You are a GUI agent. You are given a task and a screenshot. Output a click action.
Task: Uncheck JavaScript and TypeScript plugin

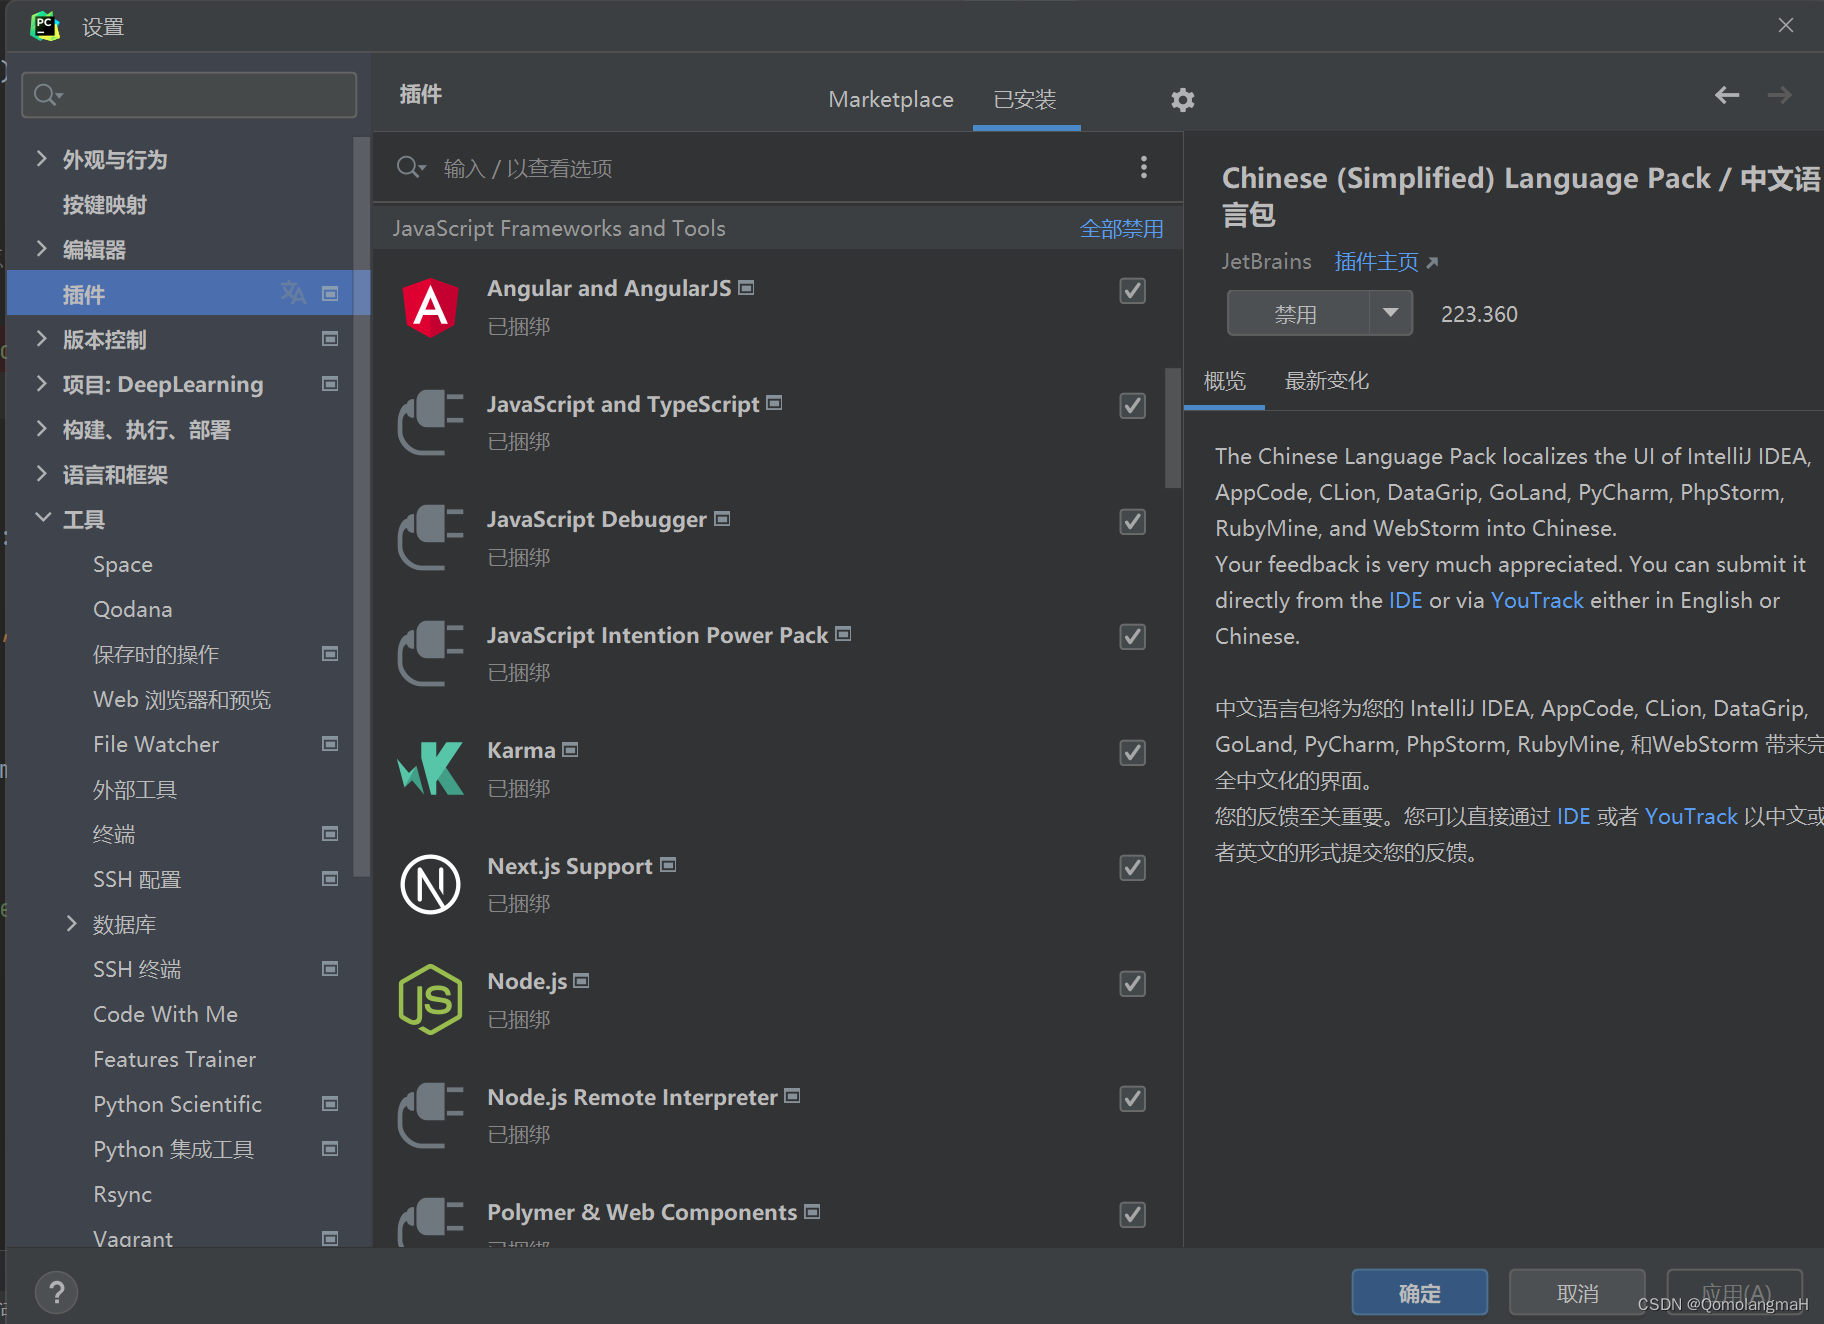pos(1132,405)
